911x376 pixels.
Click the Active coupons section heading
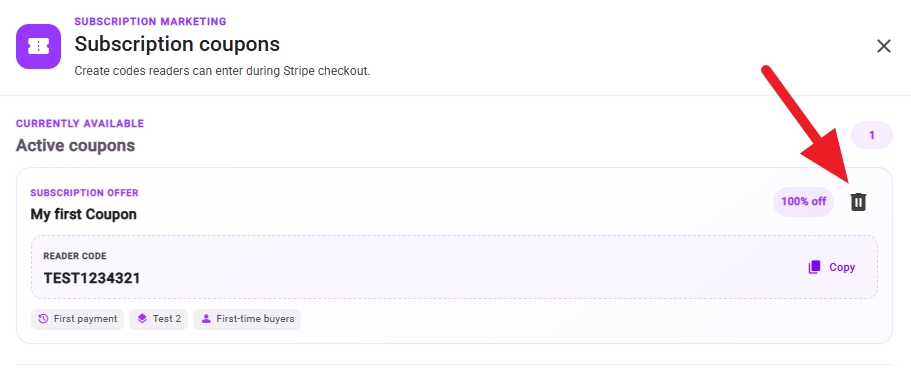tap(76, 145)
